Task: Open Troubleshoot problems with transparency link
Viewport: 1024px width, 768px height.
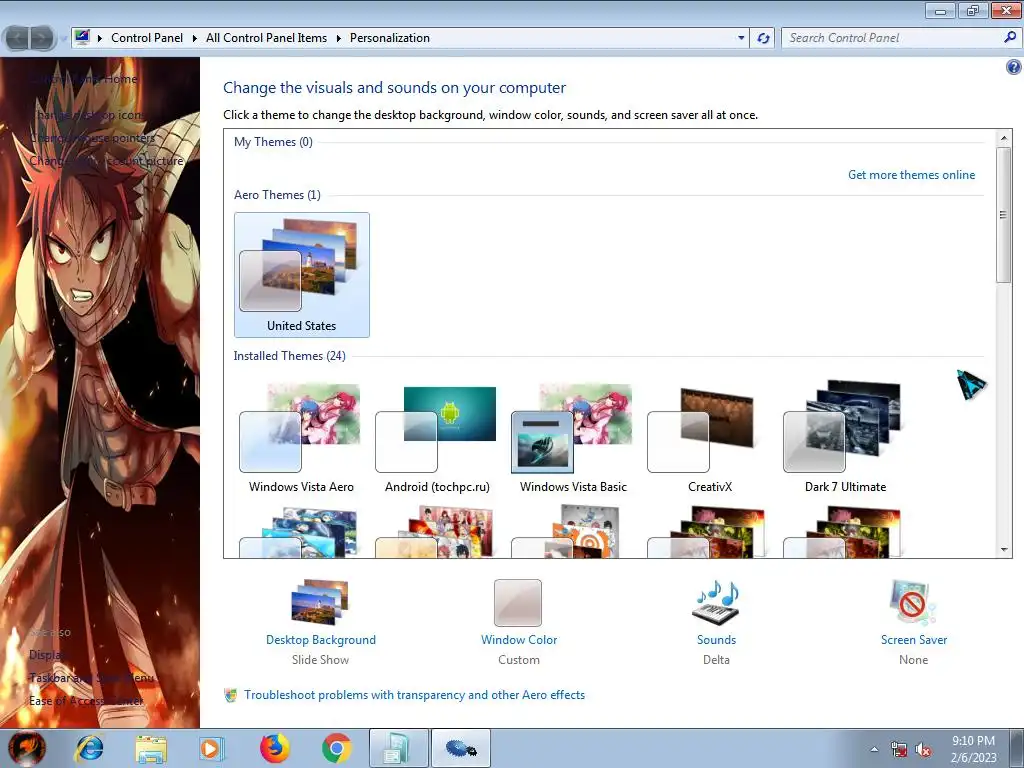Action: [414, 695]
